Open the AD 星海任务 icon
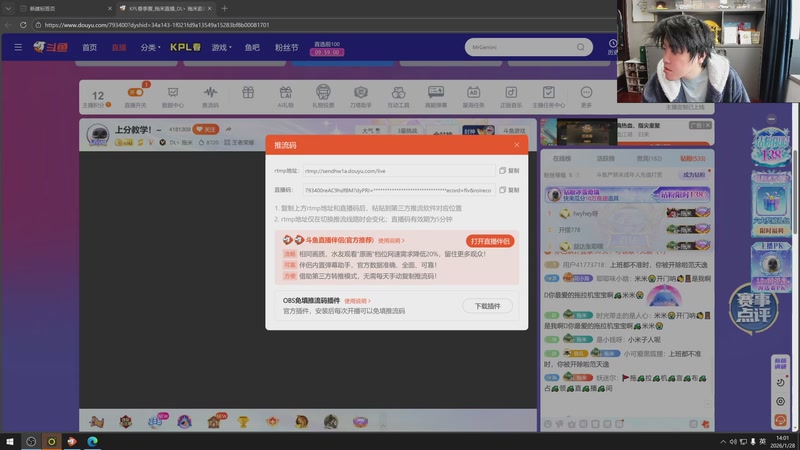 tap(473, 96)
